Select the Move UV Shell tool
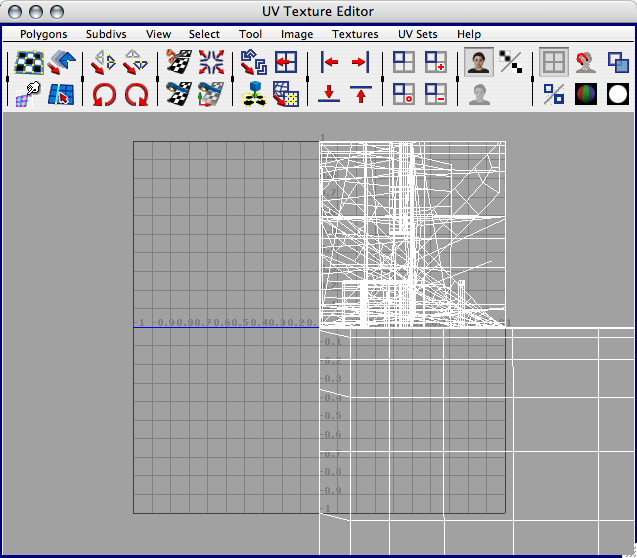This screenshot has height=558, width=637. [x=61, y=62]
